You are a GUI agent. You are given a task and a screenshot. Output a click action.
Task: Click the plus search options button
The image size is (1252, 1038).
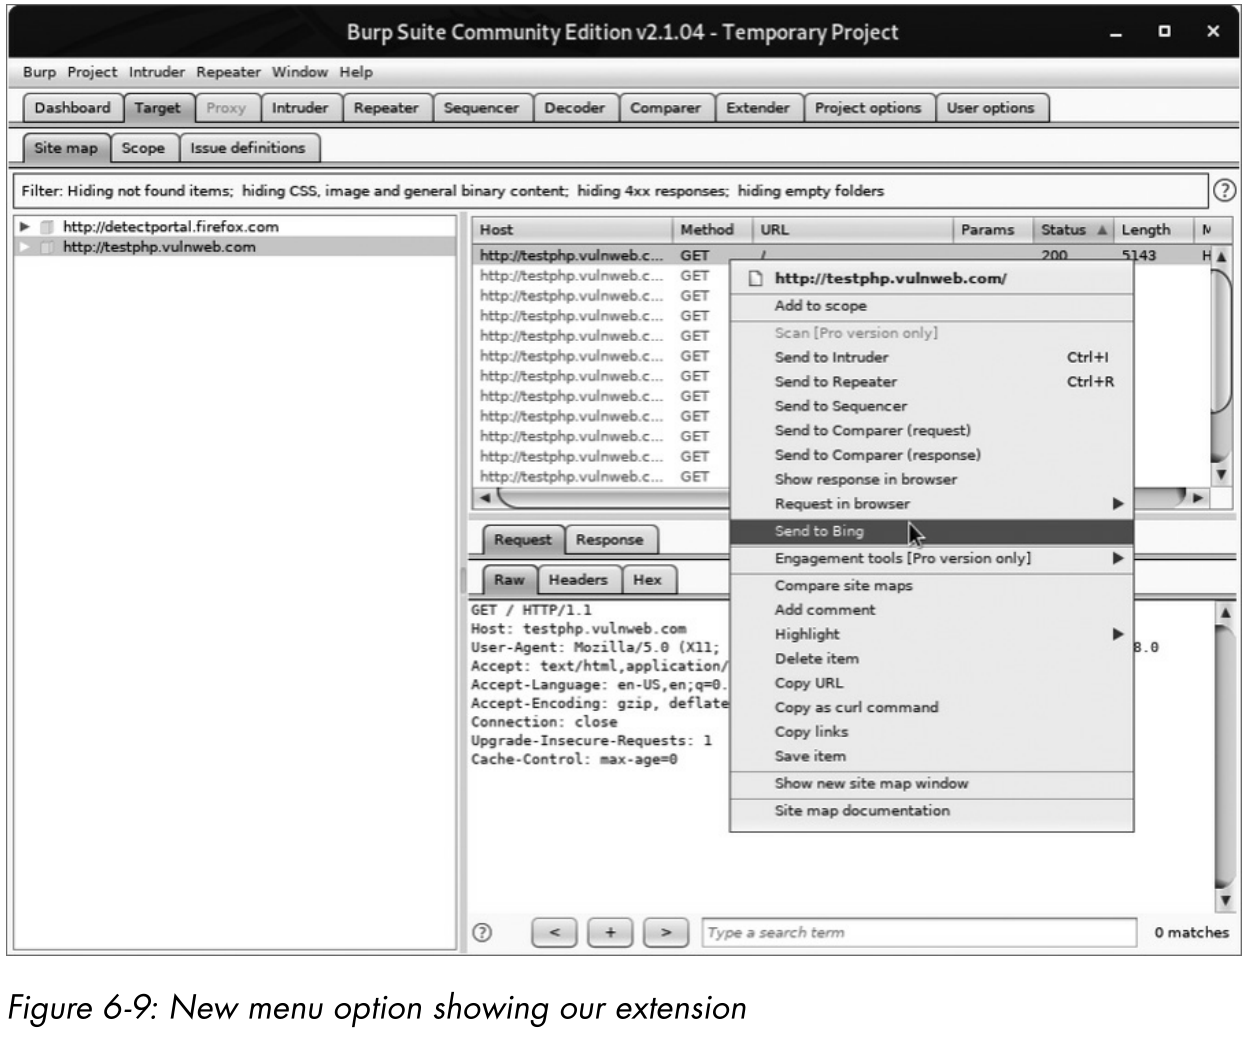point(610,932)
